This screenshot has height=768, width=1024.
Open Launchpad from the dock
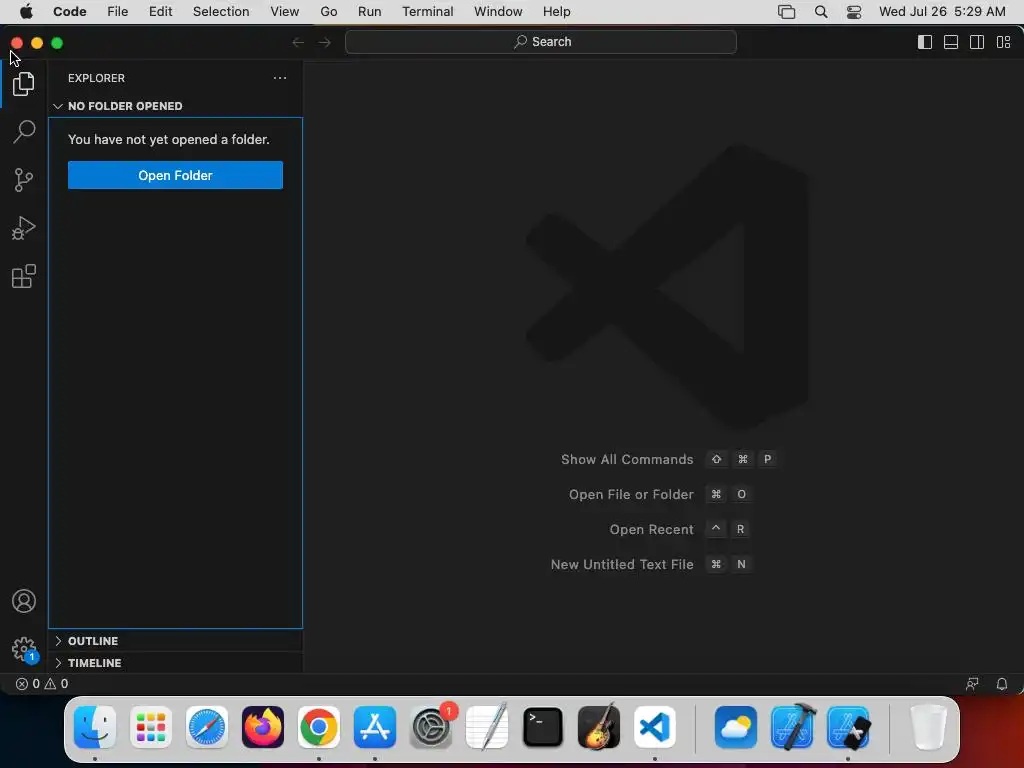coord(151,727)
